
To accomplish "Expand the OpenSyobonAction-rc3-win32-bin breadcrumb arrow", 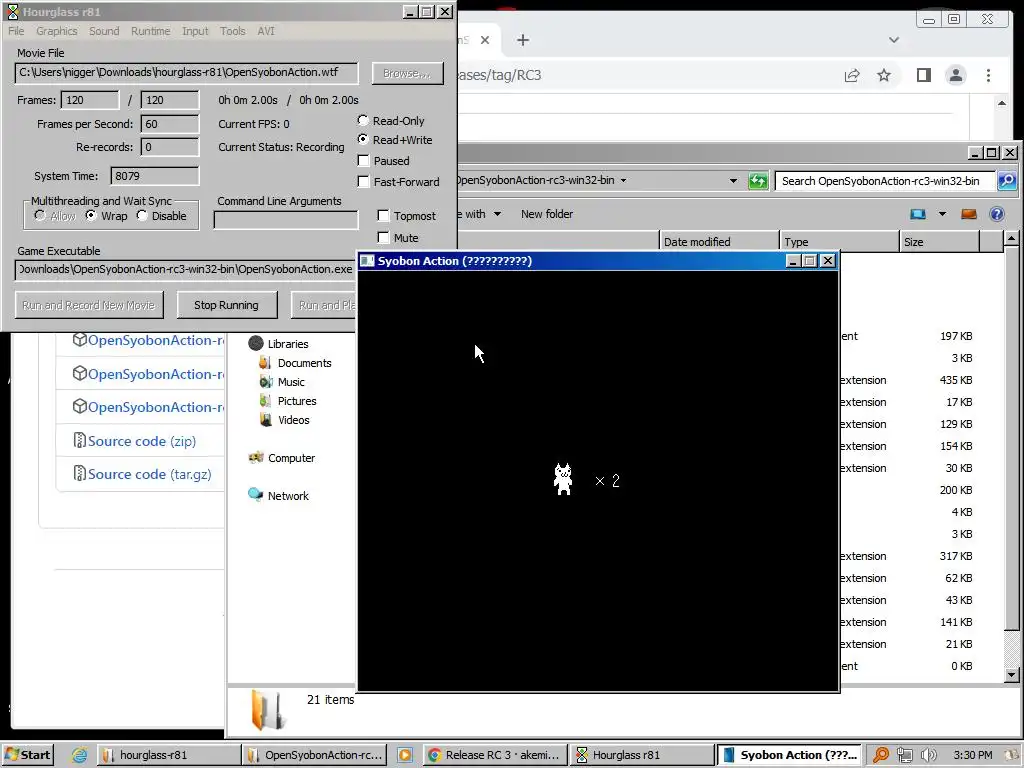I will tap(624, 180).
